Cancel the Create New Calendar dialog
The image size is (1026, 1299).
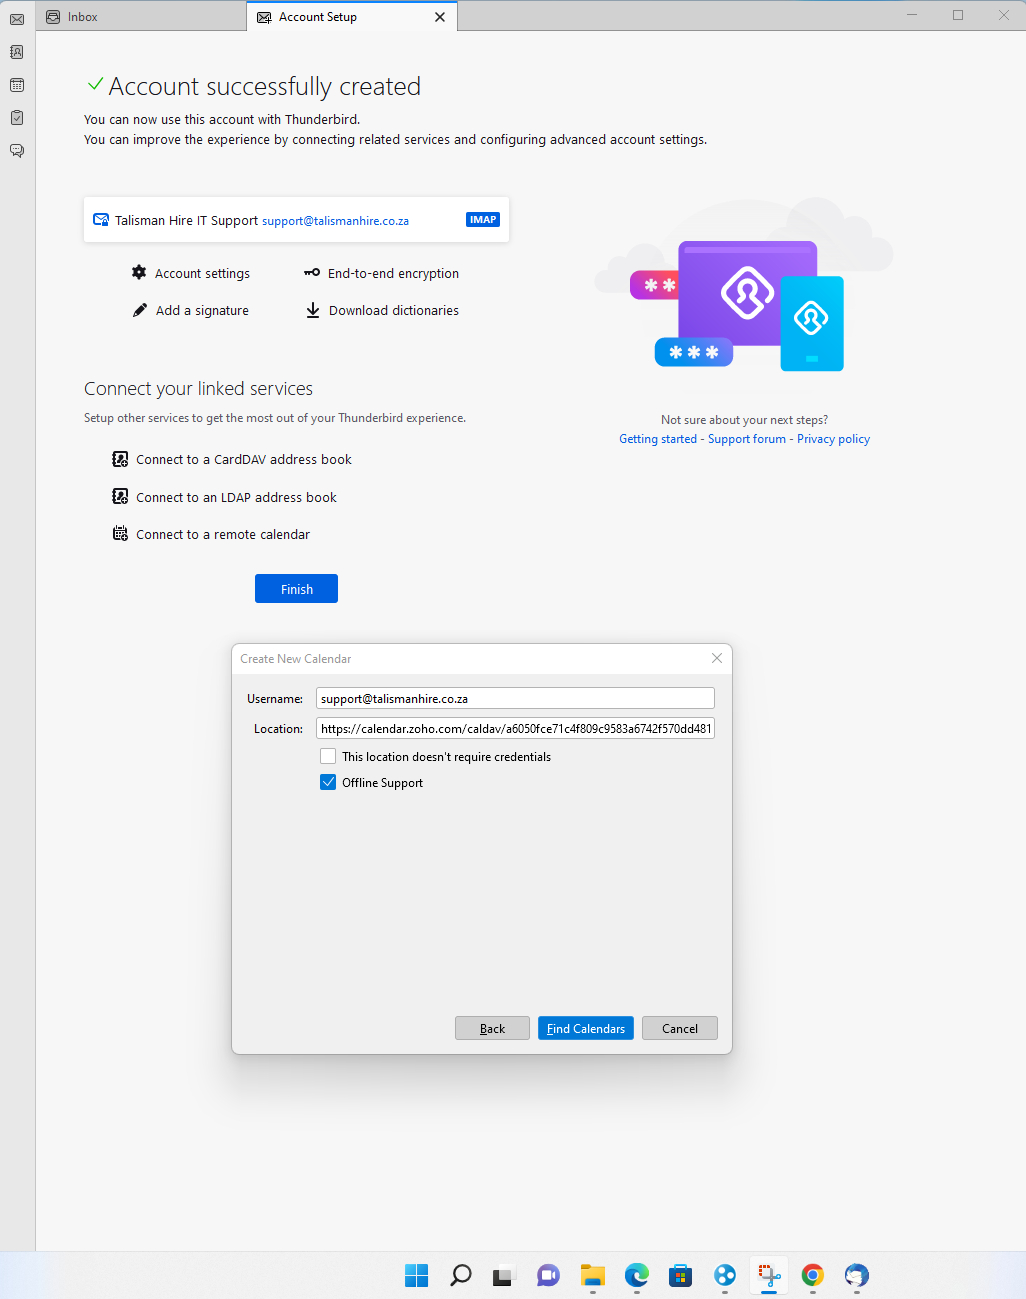(680, 1028)
